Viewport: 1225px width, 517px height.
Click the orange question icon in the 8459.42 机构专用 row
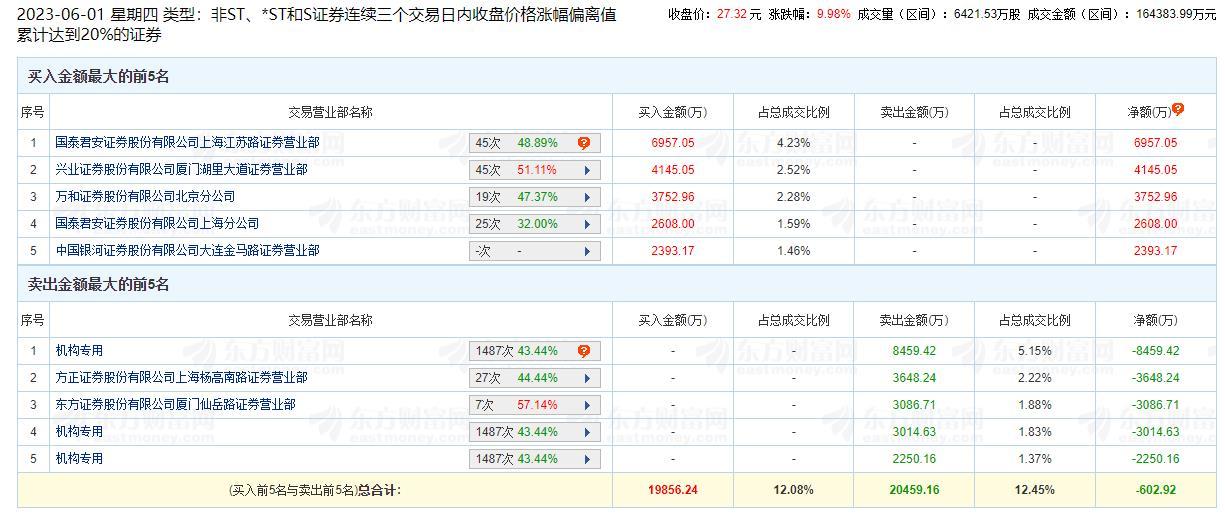pyautogui.click(x=584, y=351)
